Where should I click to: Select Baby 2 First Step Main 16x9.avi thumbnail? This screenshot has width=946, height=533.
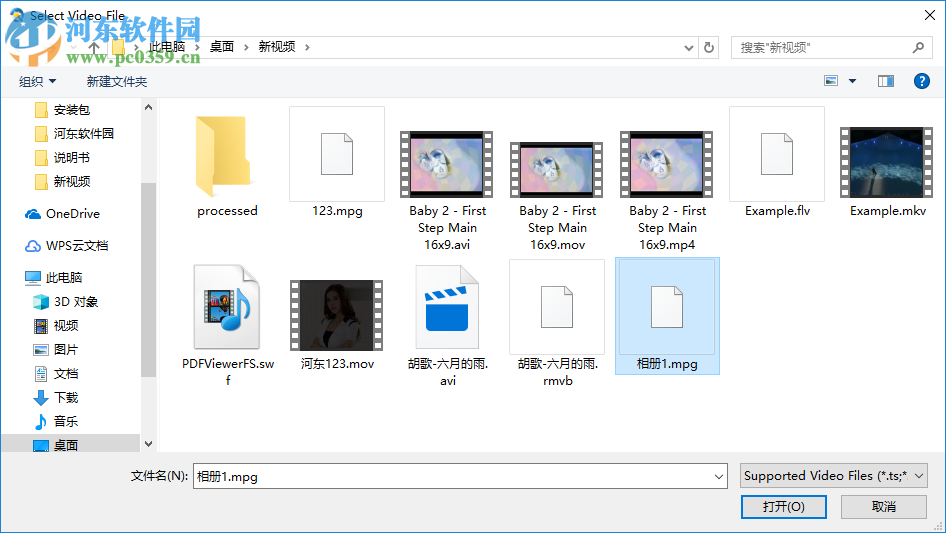[446, 164]
